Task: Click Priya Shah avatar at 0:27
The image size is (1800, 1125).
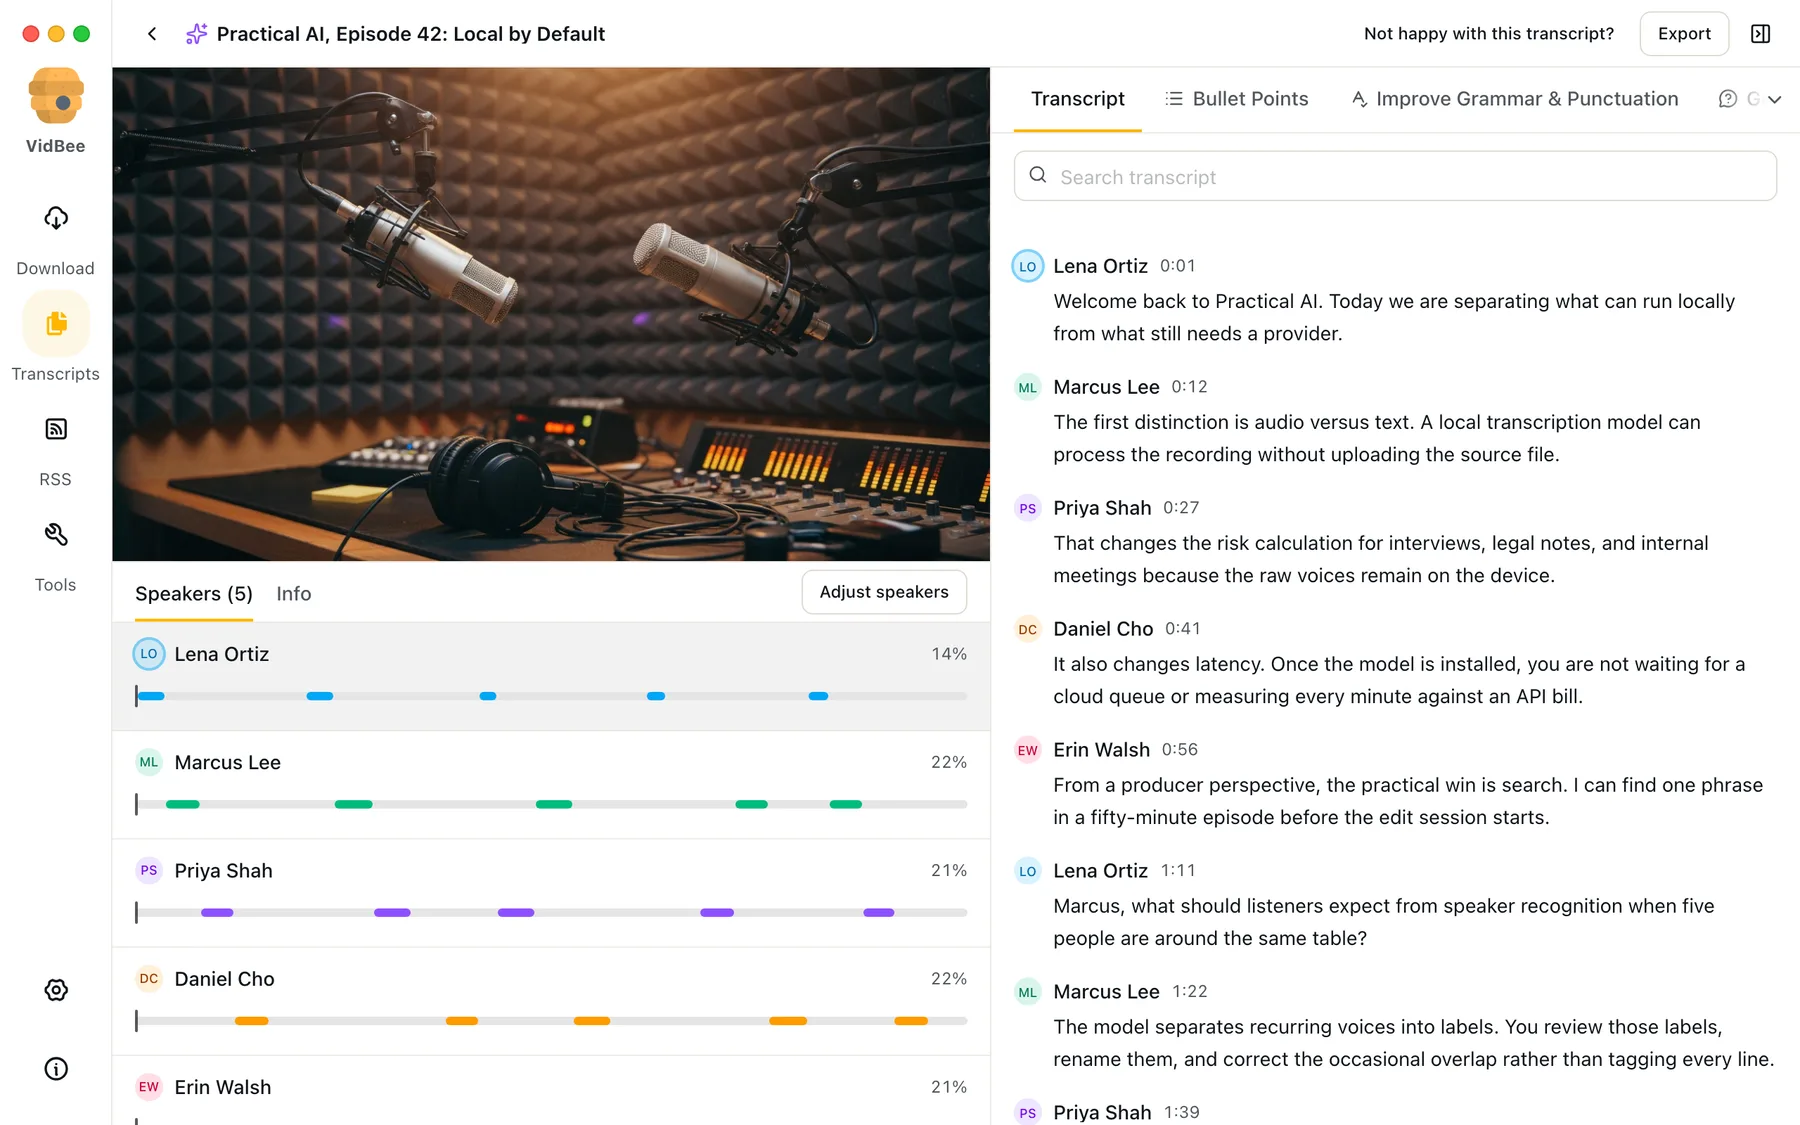Action: pos(1028,508)
